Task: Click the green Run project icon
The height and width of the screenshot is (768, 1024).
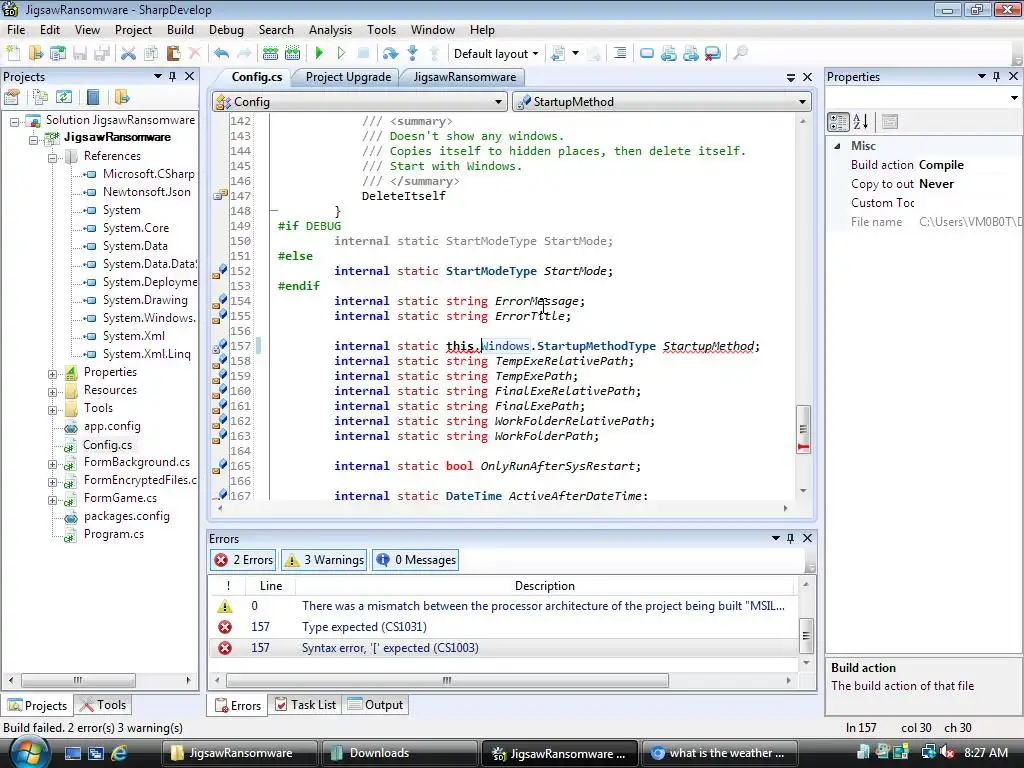Action: pyautogui.click(x=319, y=53)
